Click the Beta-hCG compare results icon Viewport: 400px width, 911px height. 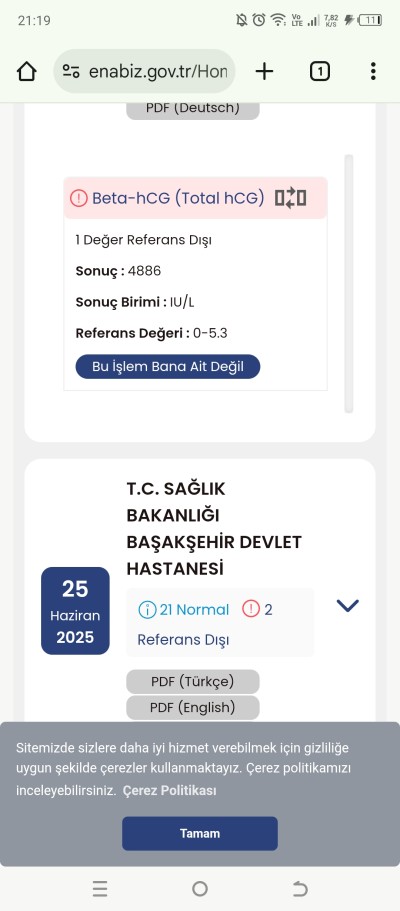(291, 198)
